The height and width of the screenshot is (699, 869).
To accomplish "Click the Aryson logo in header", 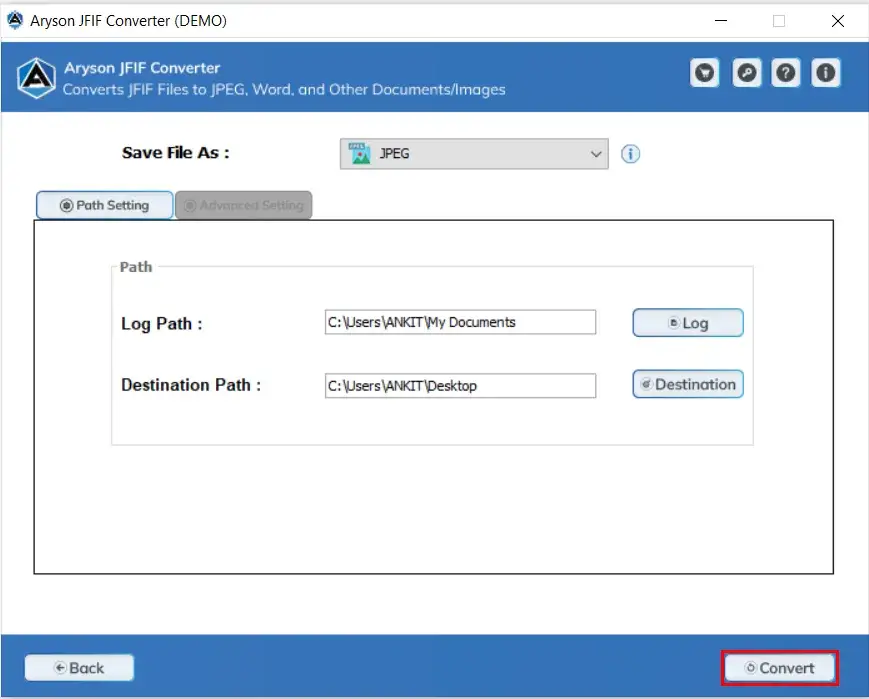I will (x=36, y=78).
